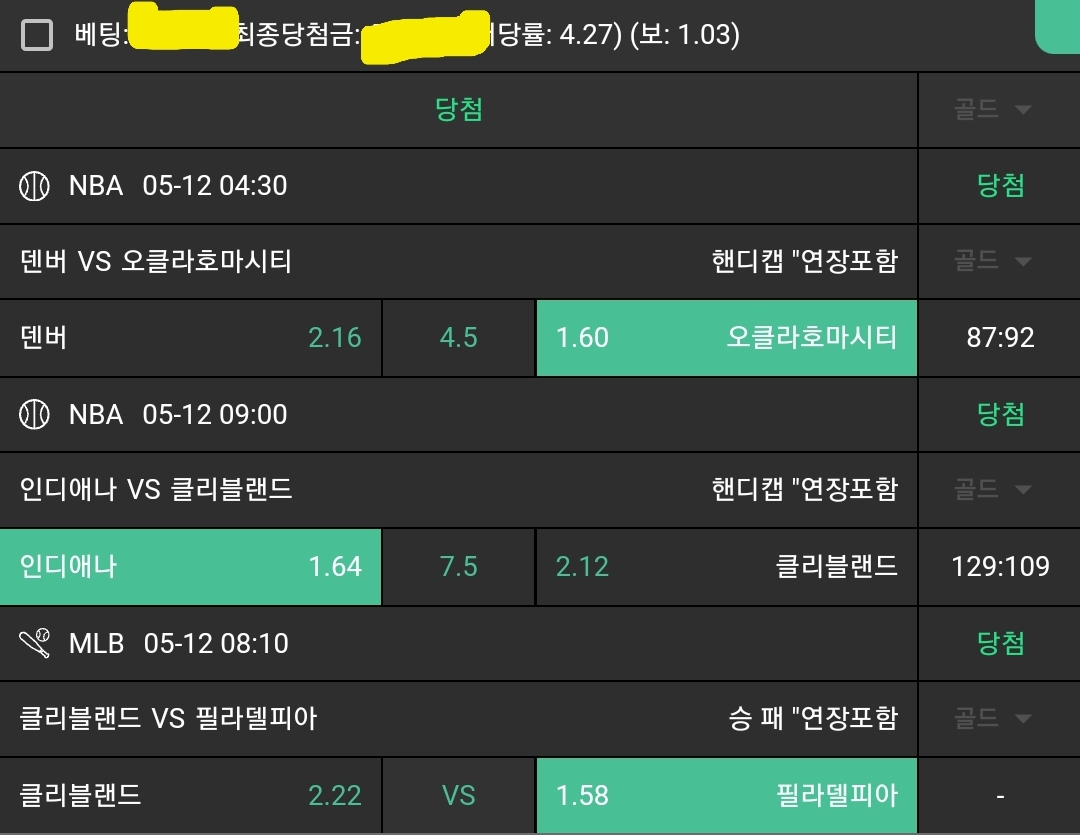Click the 87:92 score cell

tap(1000, 338)
